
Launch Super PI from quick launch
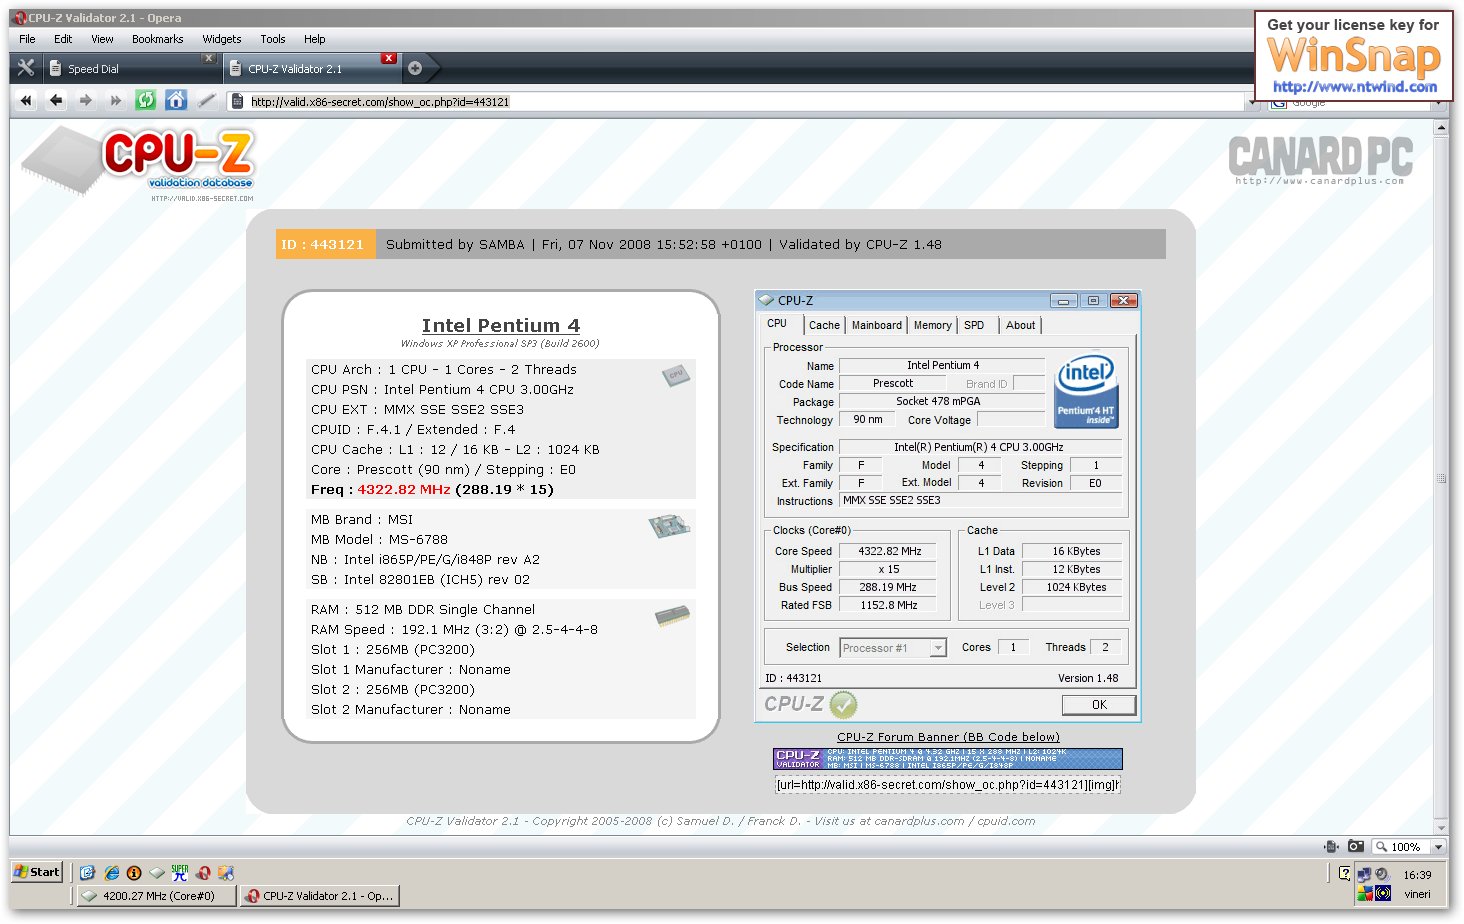pyautogui.click(x=180, y=872)
